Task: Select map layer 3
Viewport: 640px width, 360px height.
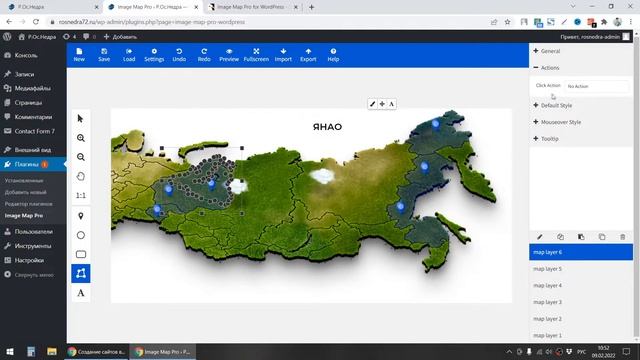Action: point(581,302)
